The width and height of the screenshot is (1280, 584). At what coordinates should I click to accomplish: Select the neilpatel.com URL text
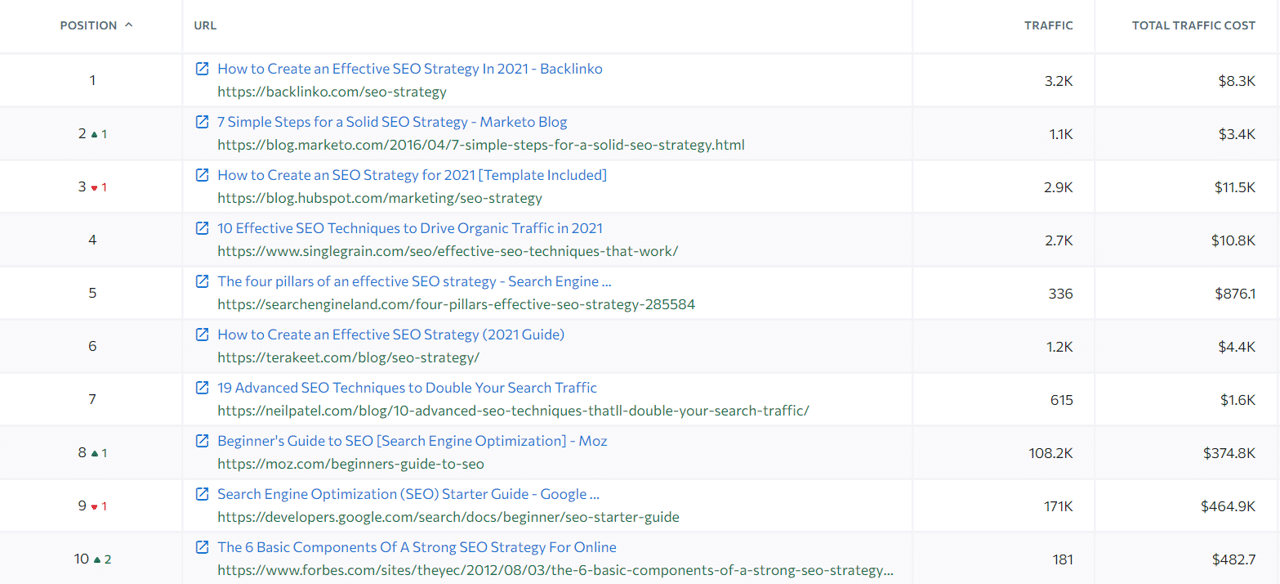pos(513,410)
